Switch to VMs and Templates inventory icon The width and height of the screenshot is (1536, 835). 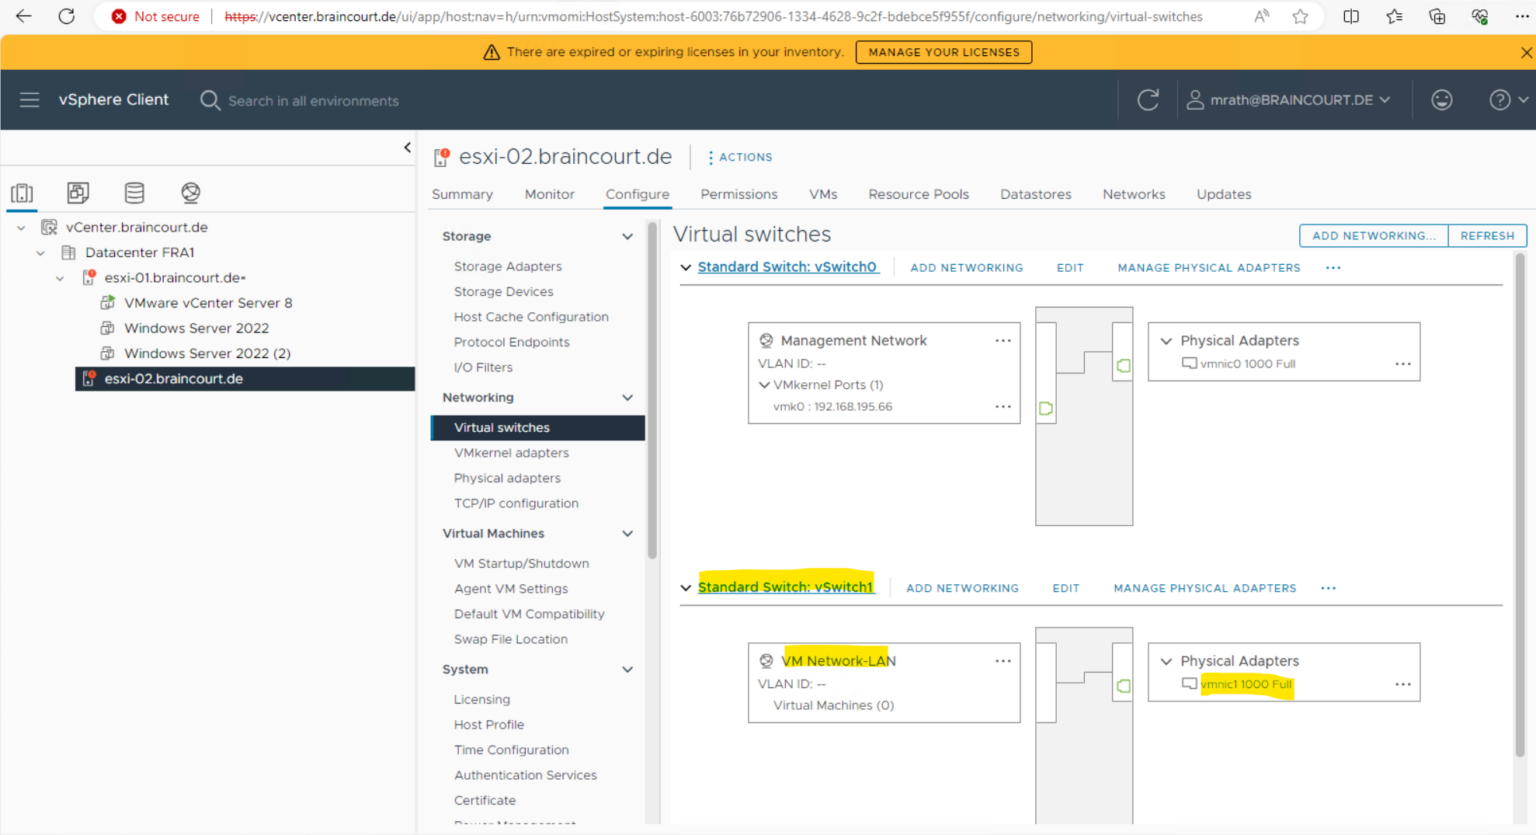(x=78, y=193)
